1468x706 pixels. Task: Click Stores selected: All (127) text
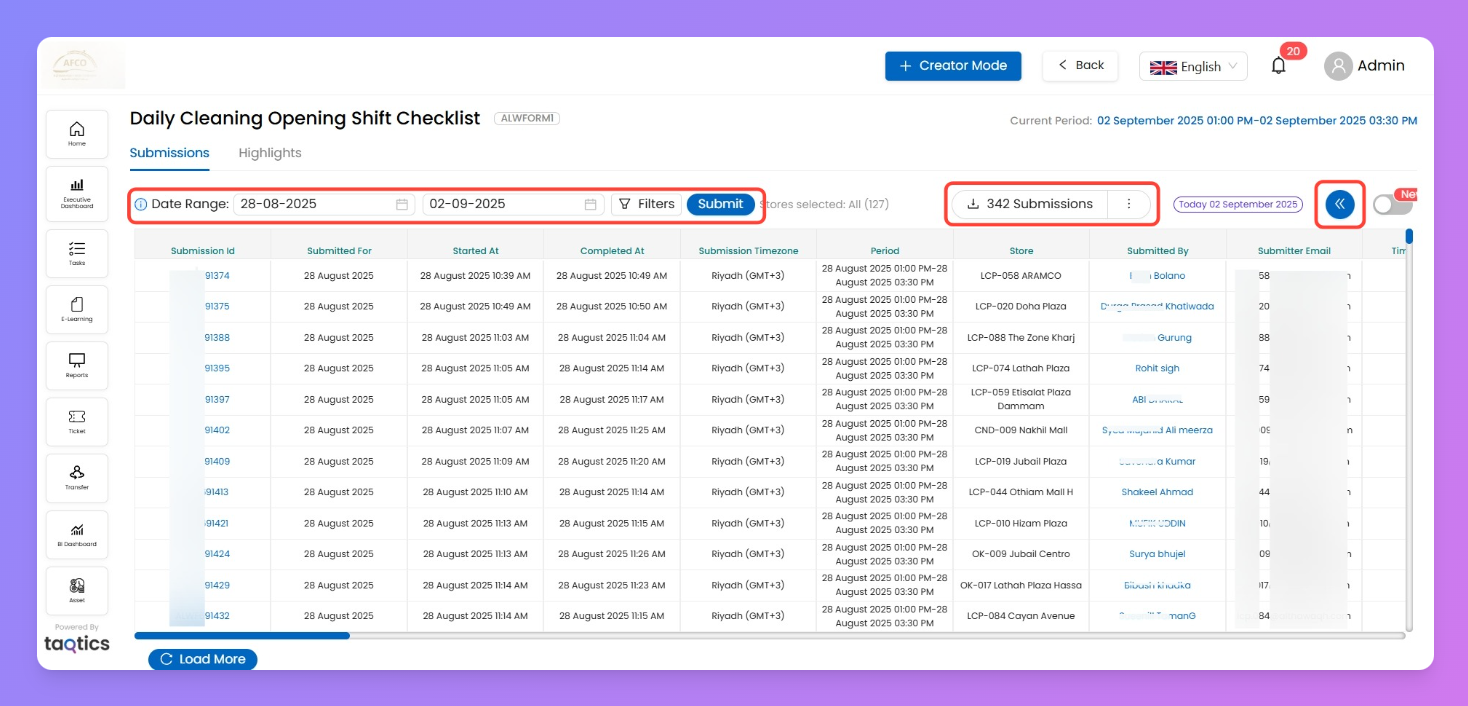[x=824, y=204]
